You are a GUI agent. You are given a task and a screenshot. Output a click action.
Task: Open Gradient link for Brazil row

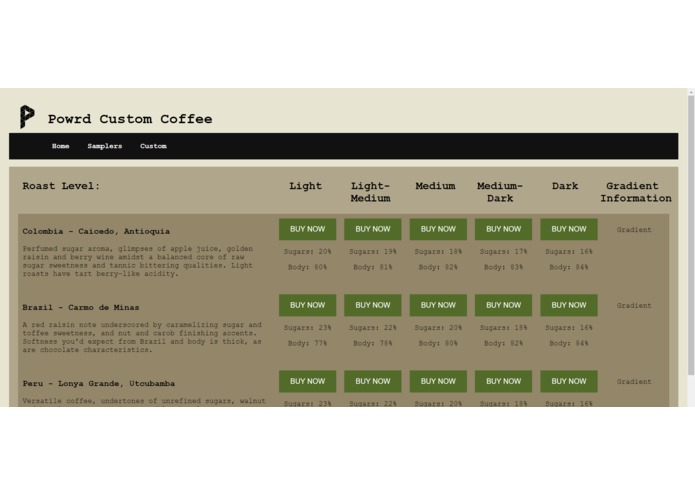(x=634, y=306)
